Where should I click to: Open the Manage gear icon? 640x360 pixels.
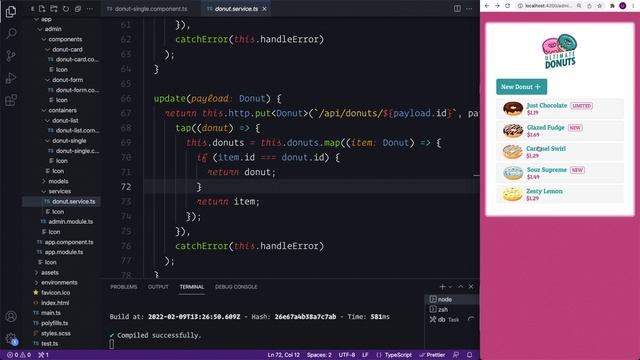coord(11,338)
